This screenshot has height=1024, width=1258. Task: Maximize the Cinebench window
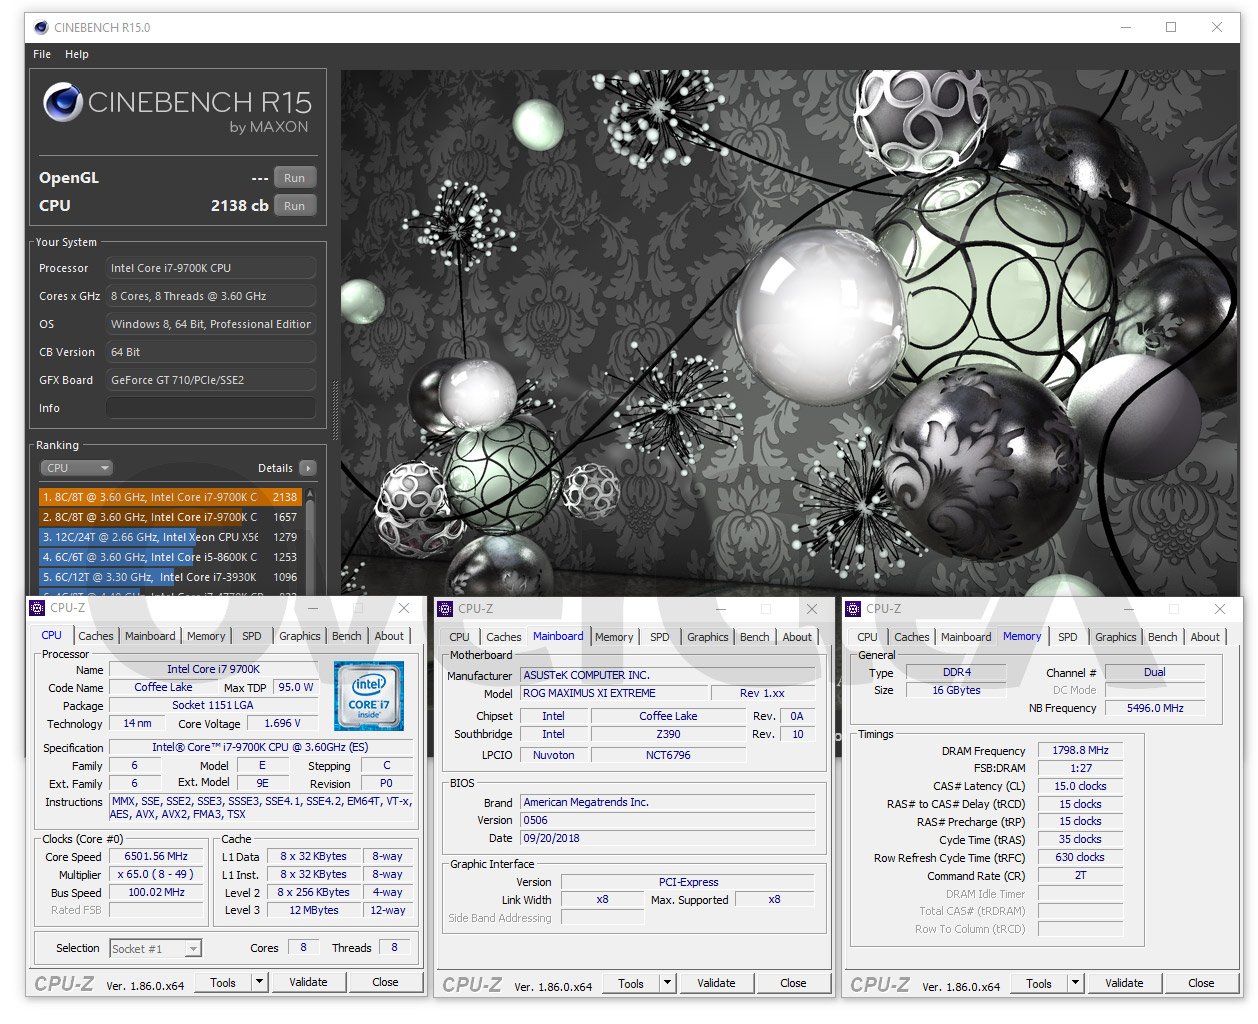click(x=1170, y=27)
